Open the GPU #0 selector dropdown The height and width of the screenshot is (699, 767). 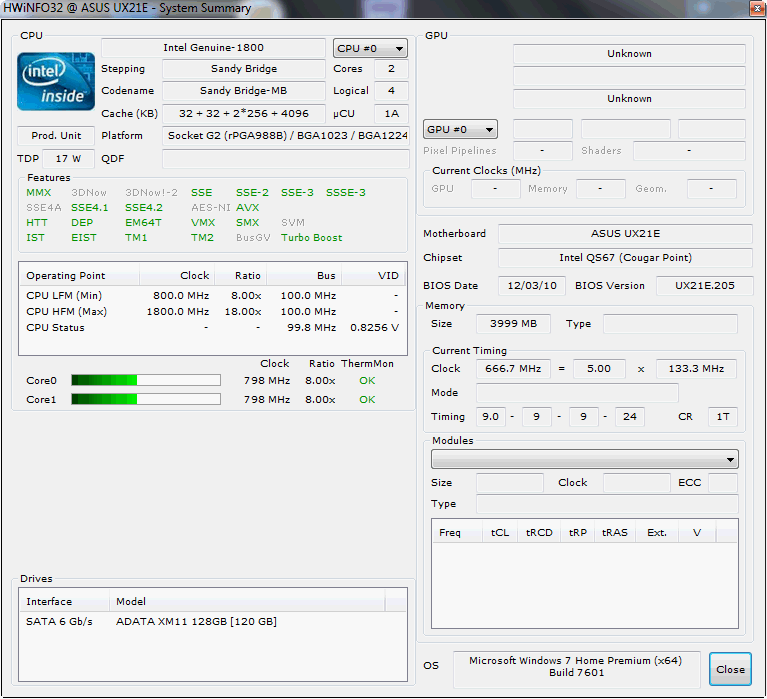click(460, 130)
